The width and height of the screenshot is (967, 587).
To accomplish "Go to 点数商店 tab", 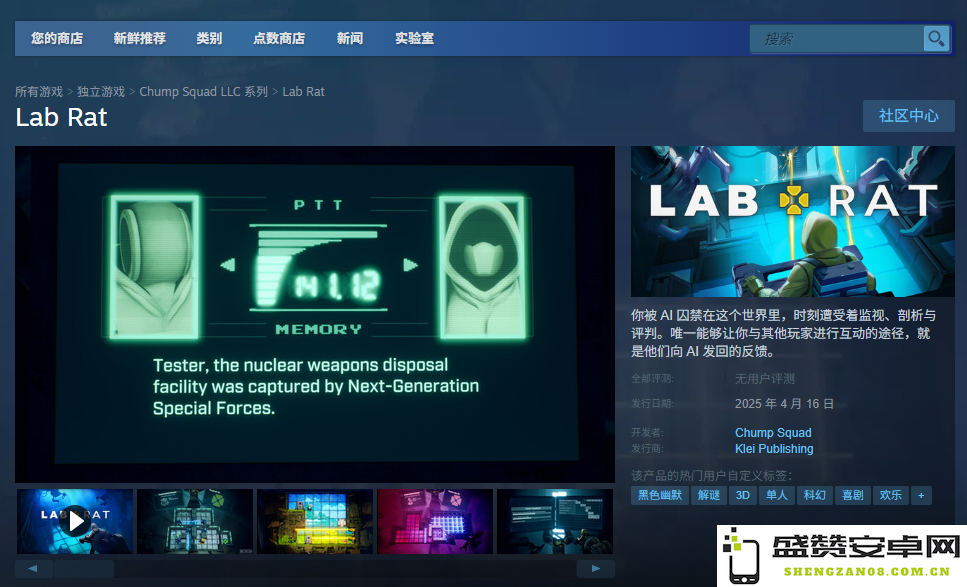I will 279,38.
